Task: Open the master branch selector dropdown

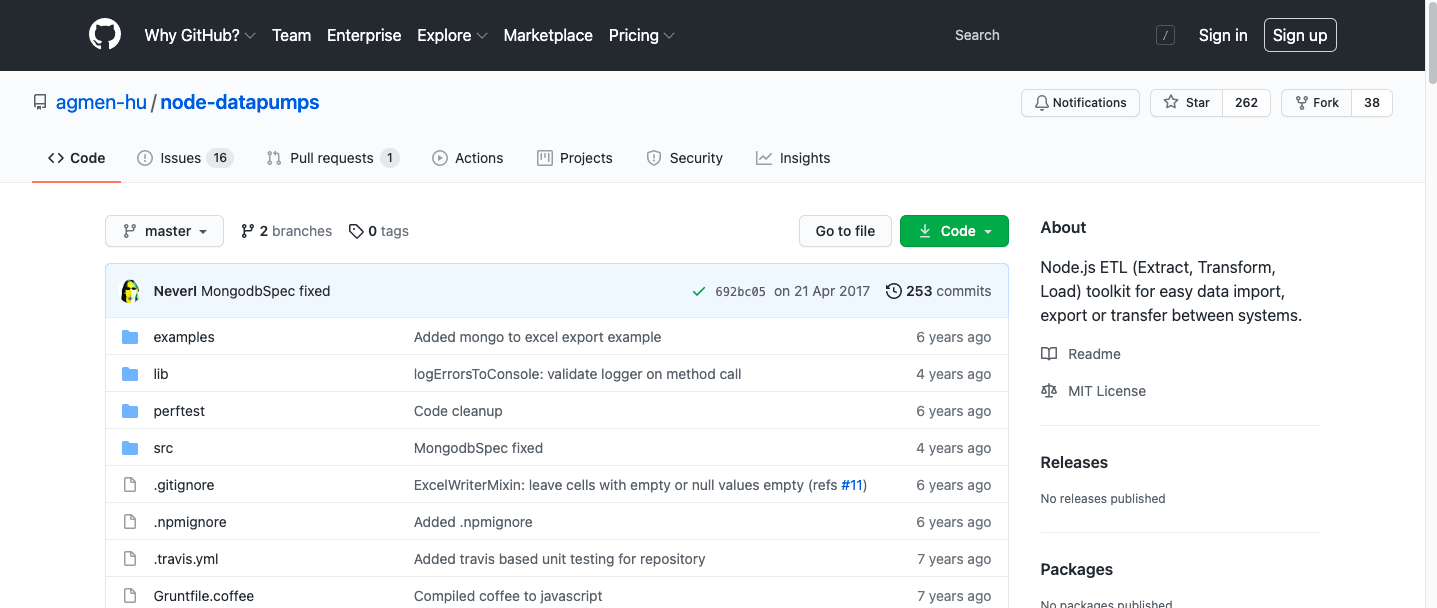Action: point(164,231)
